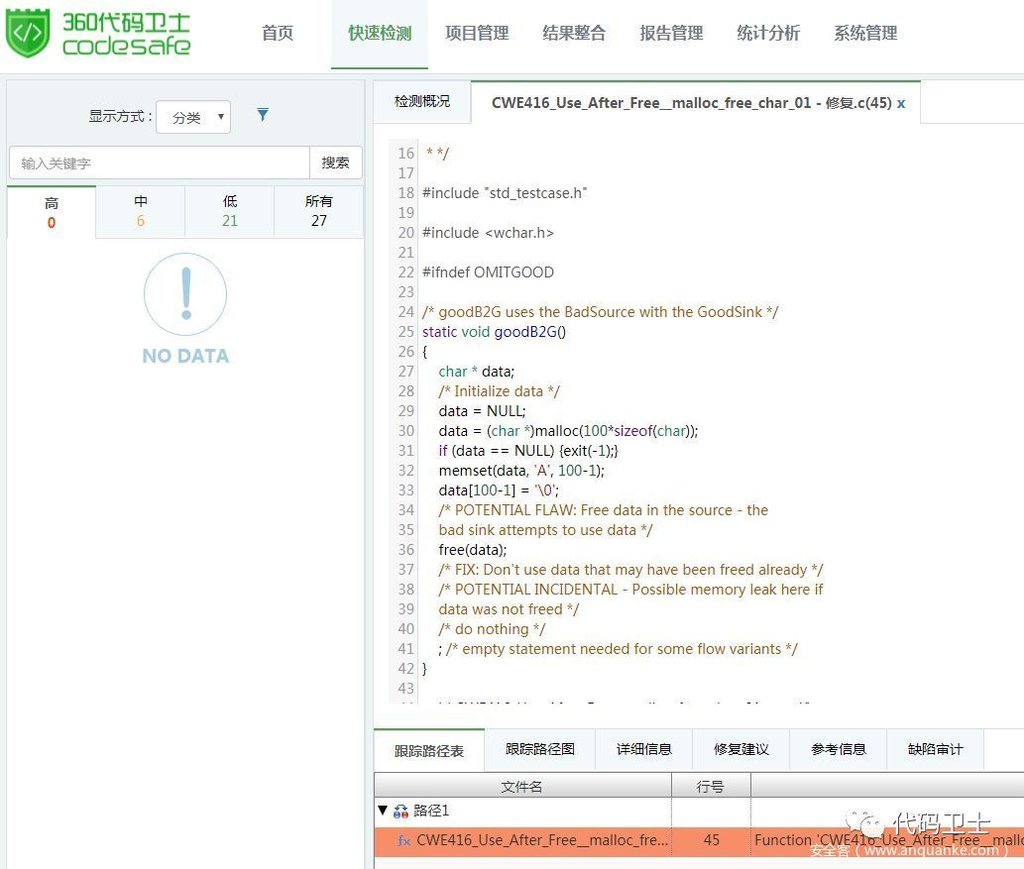Click the fx function icon in trace row
Viewport: 1024px width, 869px height.
click(404, 840)
